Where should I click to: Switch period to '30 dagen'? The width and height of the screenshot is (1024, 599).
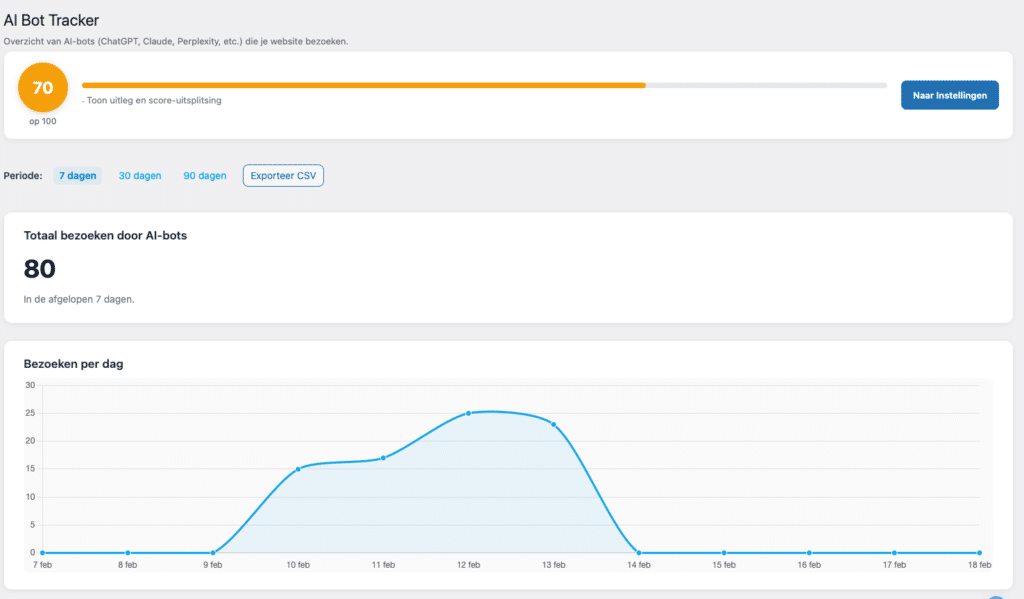click(140, 176)
